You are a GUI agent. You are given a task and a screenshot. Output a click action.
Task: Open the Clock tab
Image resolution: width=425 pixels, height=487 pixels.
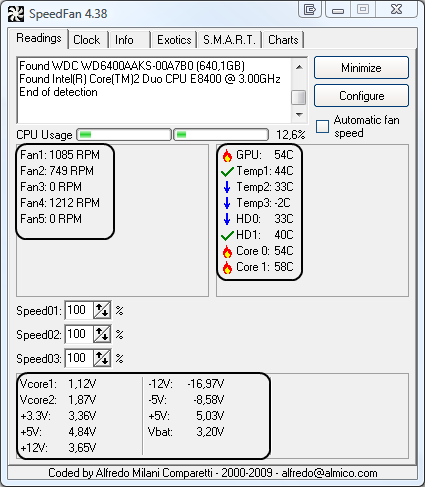tap(87, 40)
